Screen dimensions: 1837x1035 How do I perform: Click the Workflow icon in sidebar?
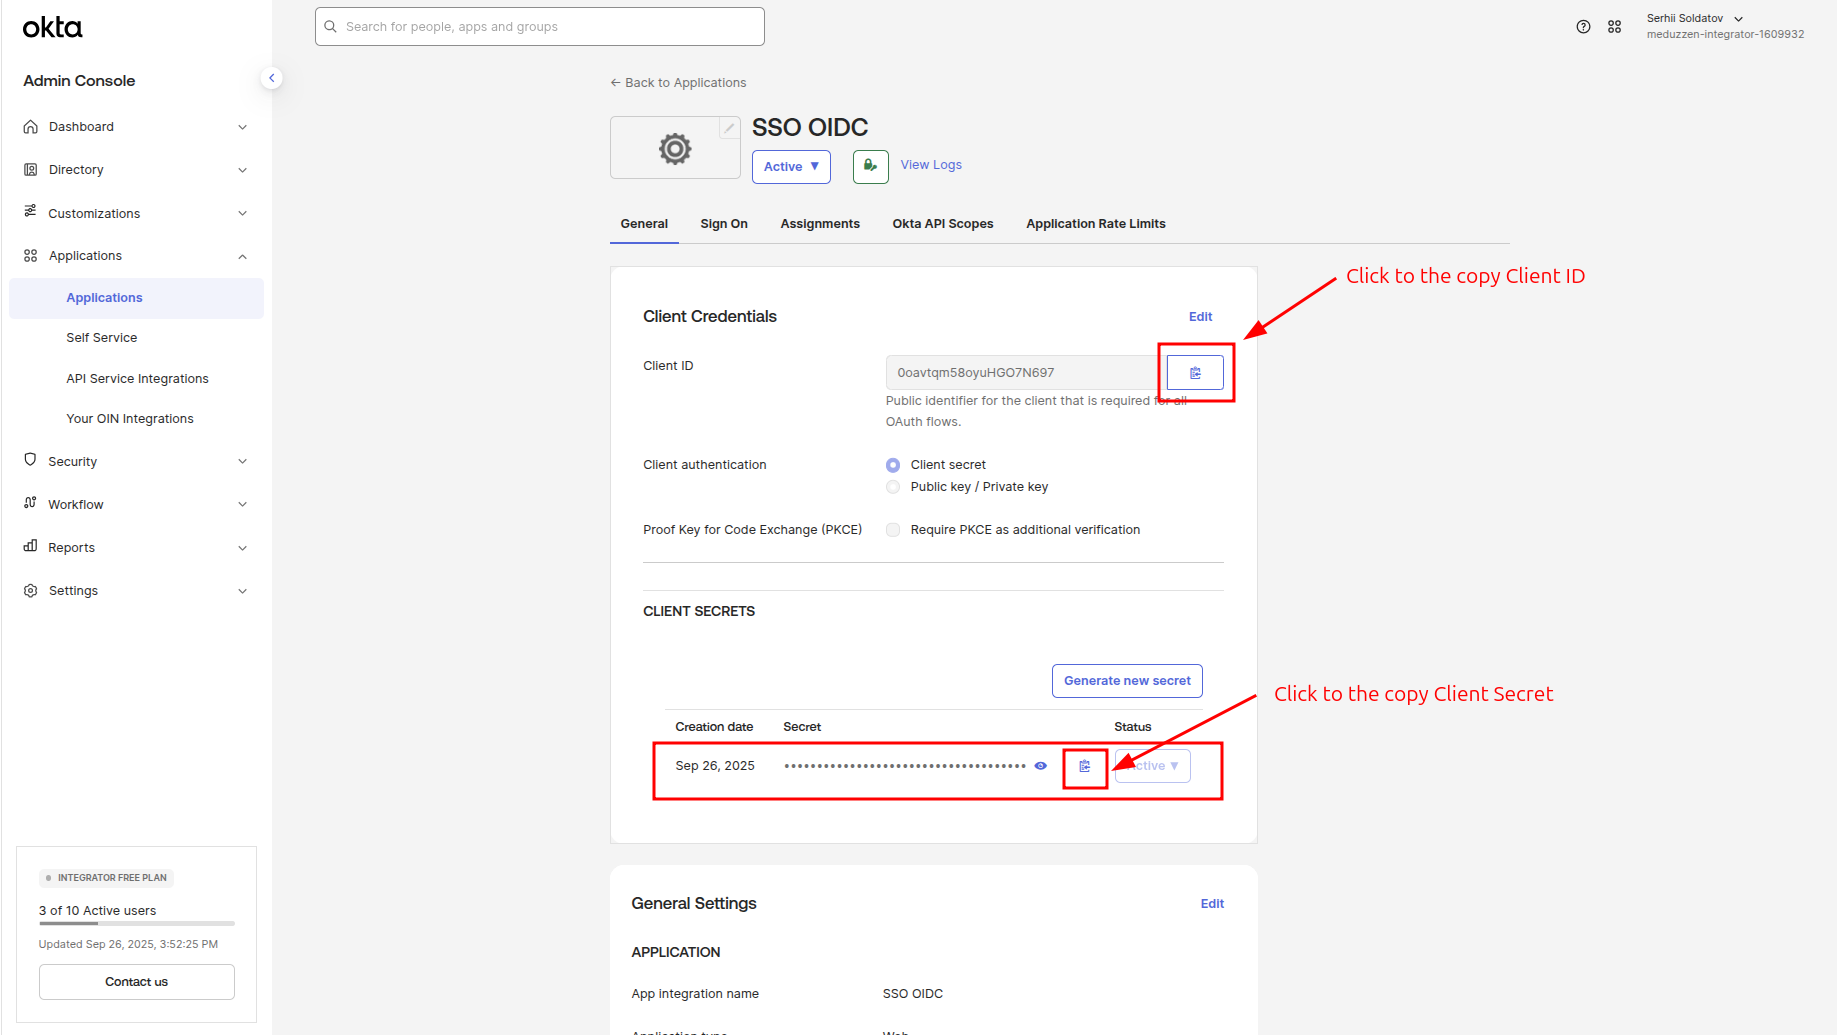(x=31, y=503)
